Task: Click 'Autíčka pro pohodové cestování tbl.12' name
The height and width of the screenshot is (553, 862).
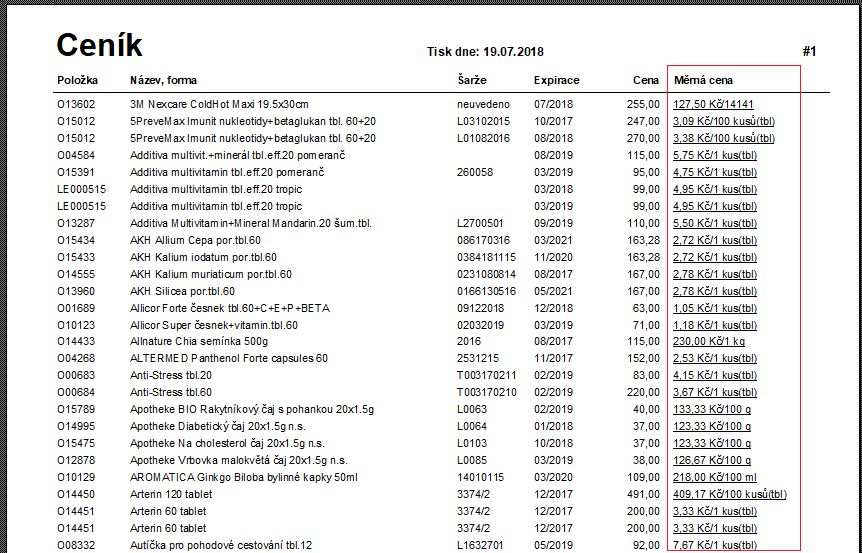Action: pyautogui.click(x=220, y=545)
